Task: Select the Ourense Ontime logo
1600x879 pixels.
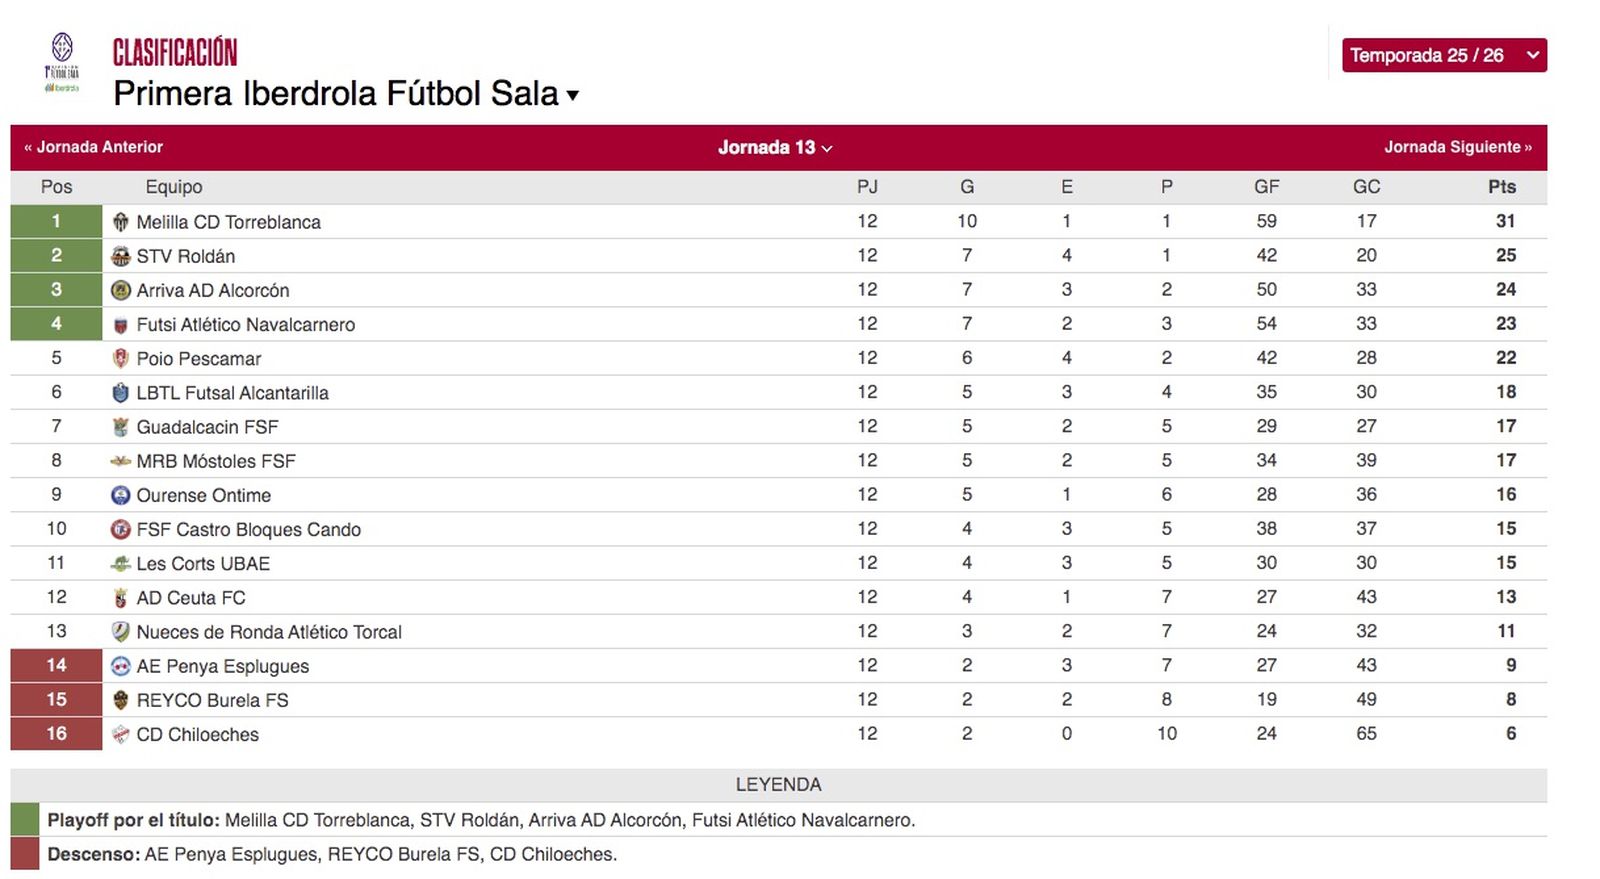Action: [x=122, y=495]
